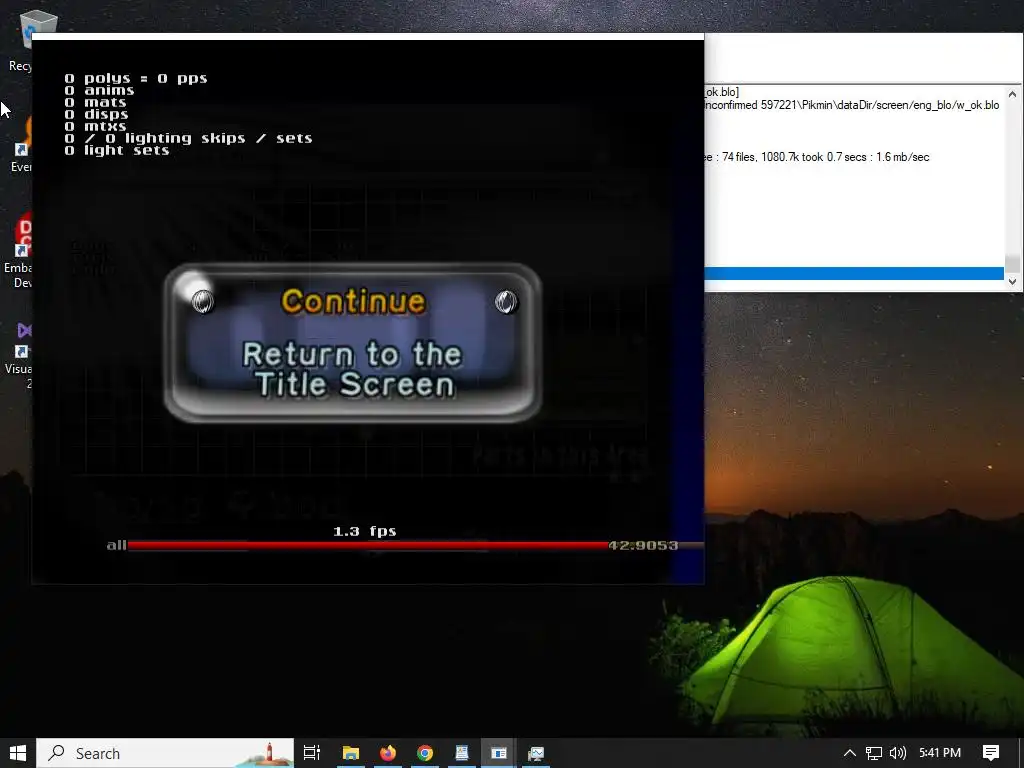Click the '0 / 0 lighting skips / sets' line
The height and width of the screenshot is (768, 1024).
(188, 138)
